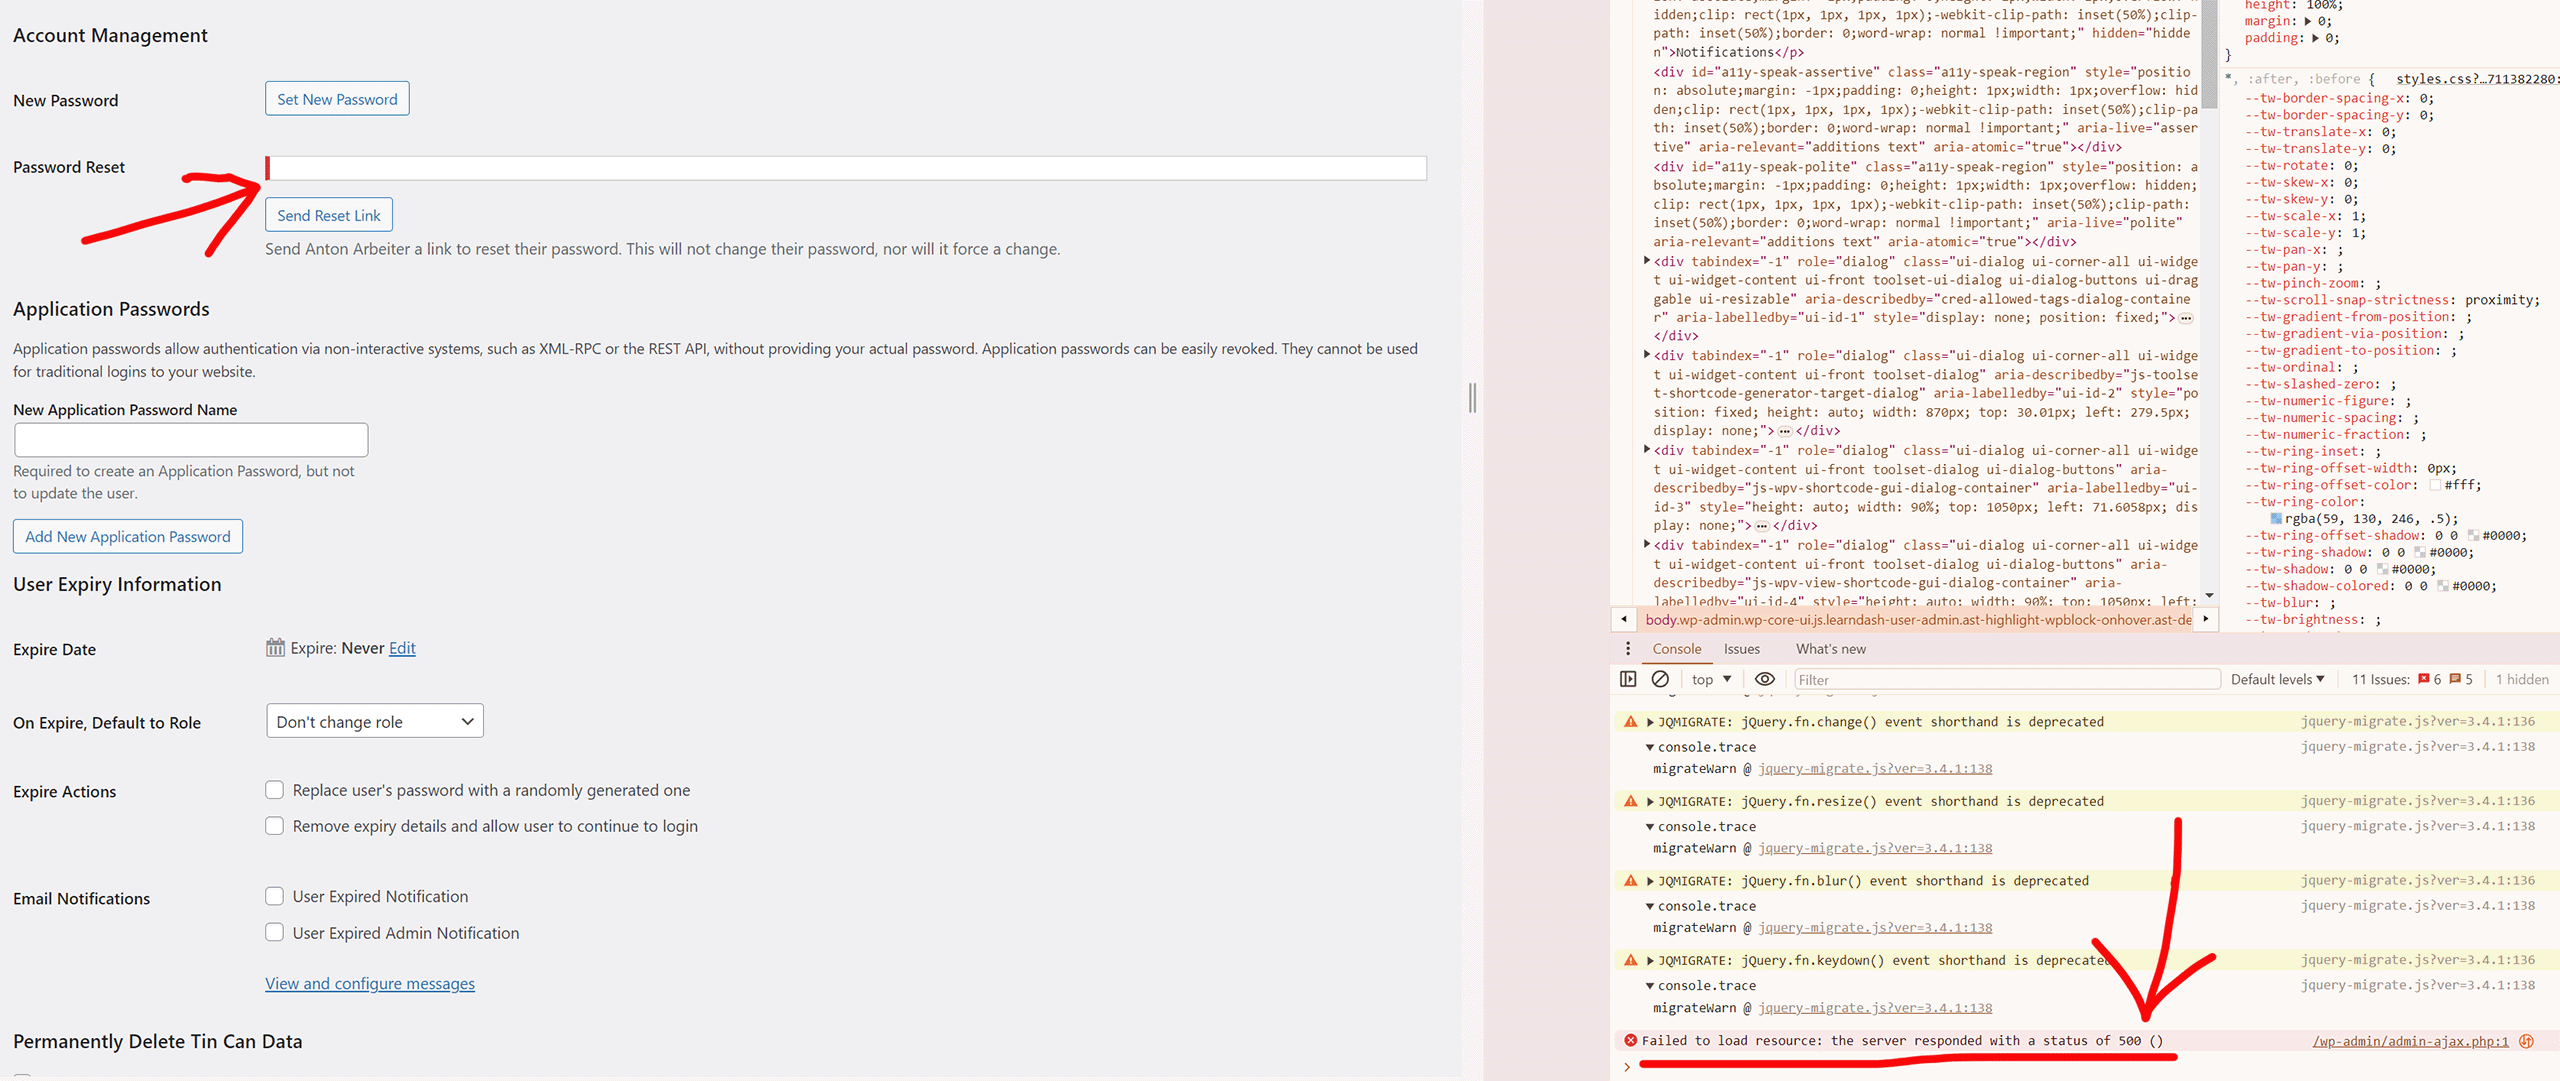Collapse console.trace under the change() warning
Image resolution: width=2560 pixels, height=1081 pixels.
click(1650, 747)
